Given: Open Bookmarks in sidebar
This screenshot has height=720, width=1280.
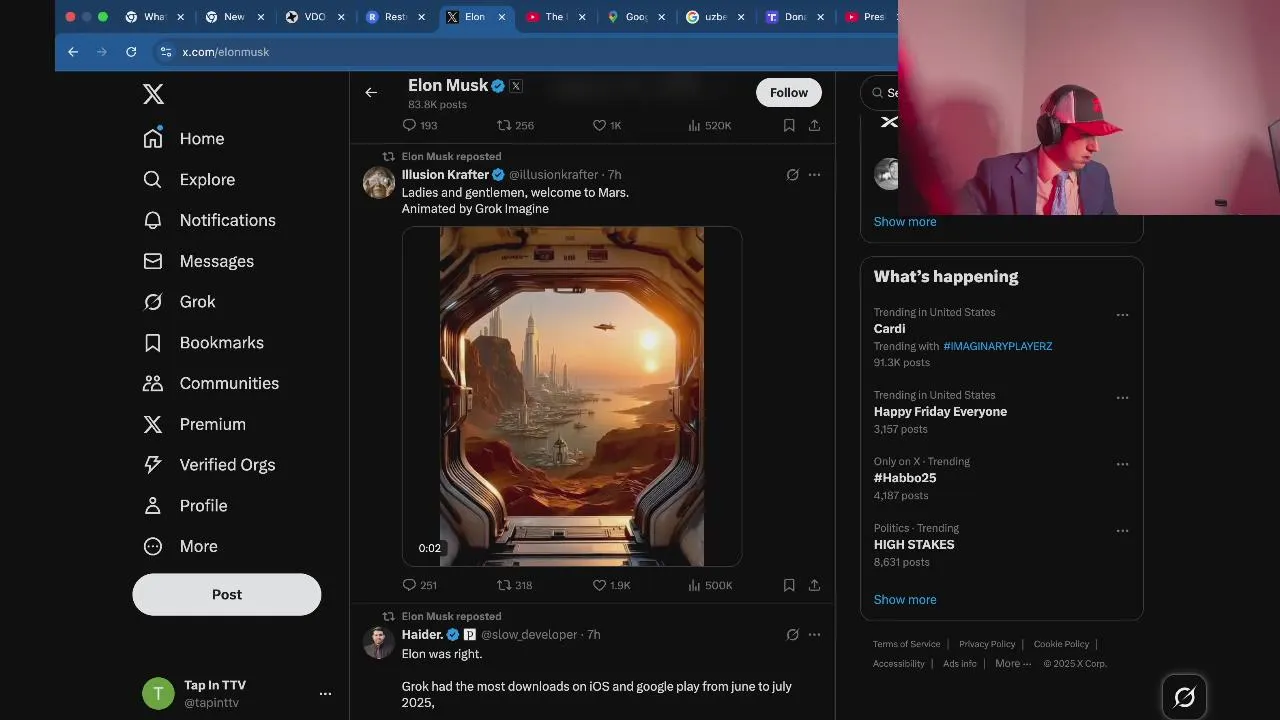Looking at the screenshot, I should (203, 343).
